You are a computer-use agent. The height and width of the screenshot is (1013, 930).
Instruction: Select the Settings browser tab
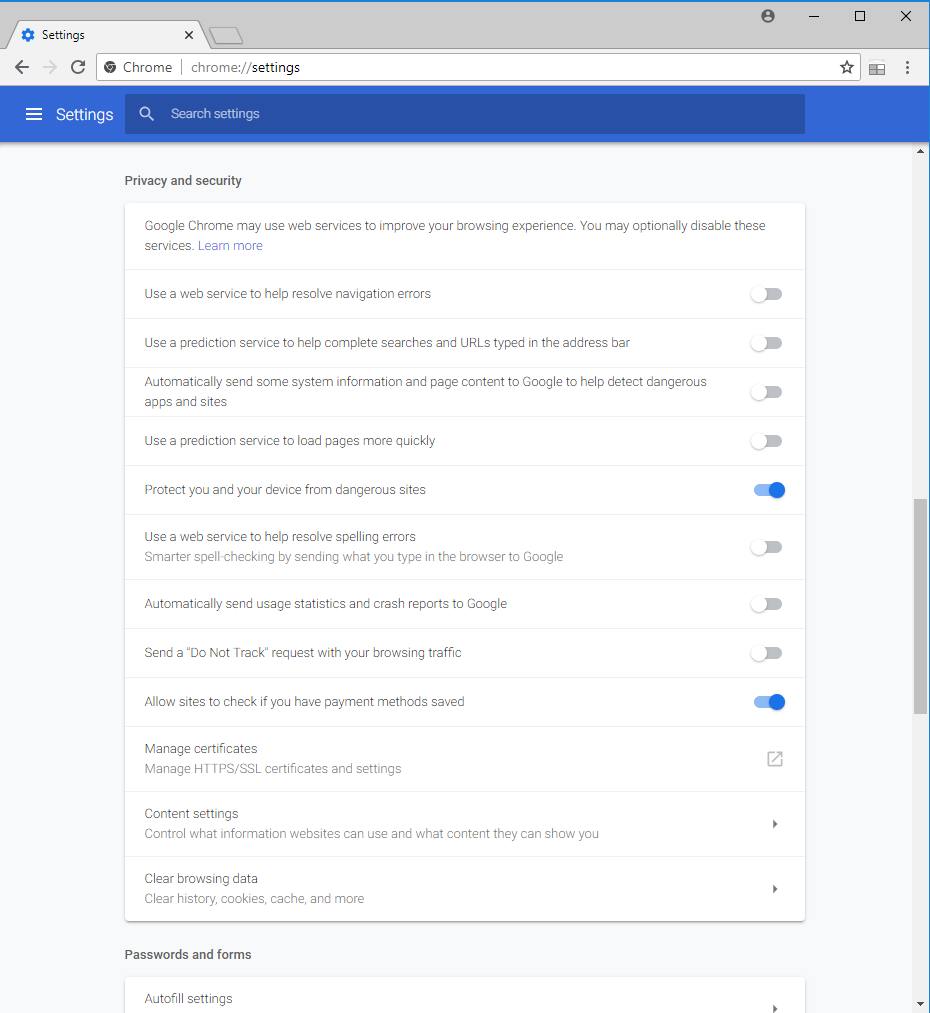coord(107,35)
